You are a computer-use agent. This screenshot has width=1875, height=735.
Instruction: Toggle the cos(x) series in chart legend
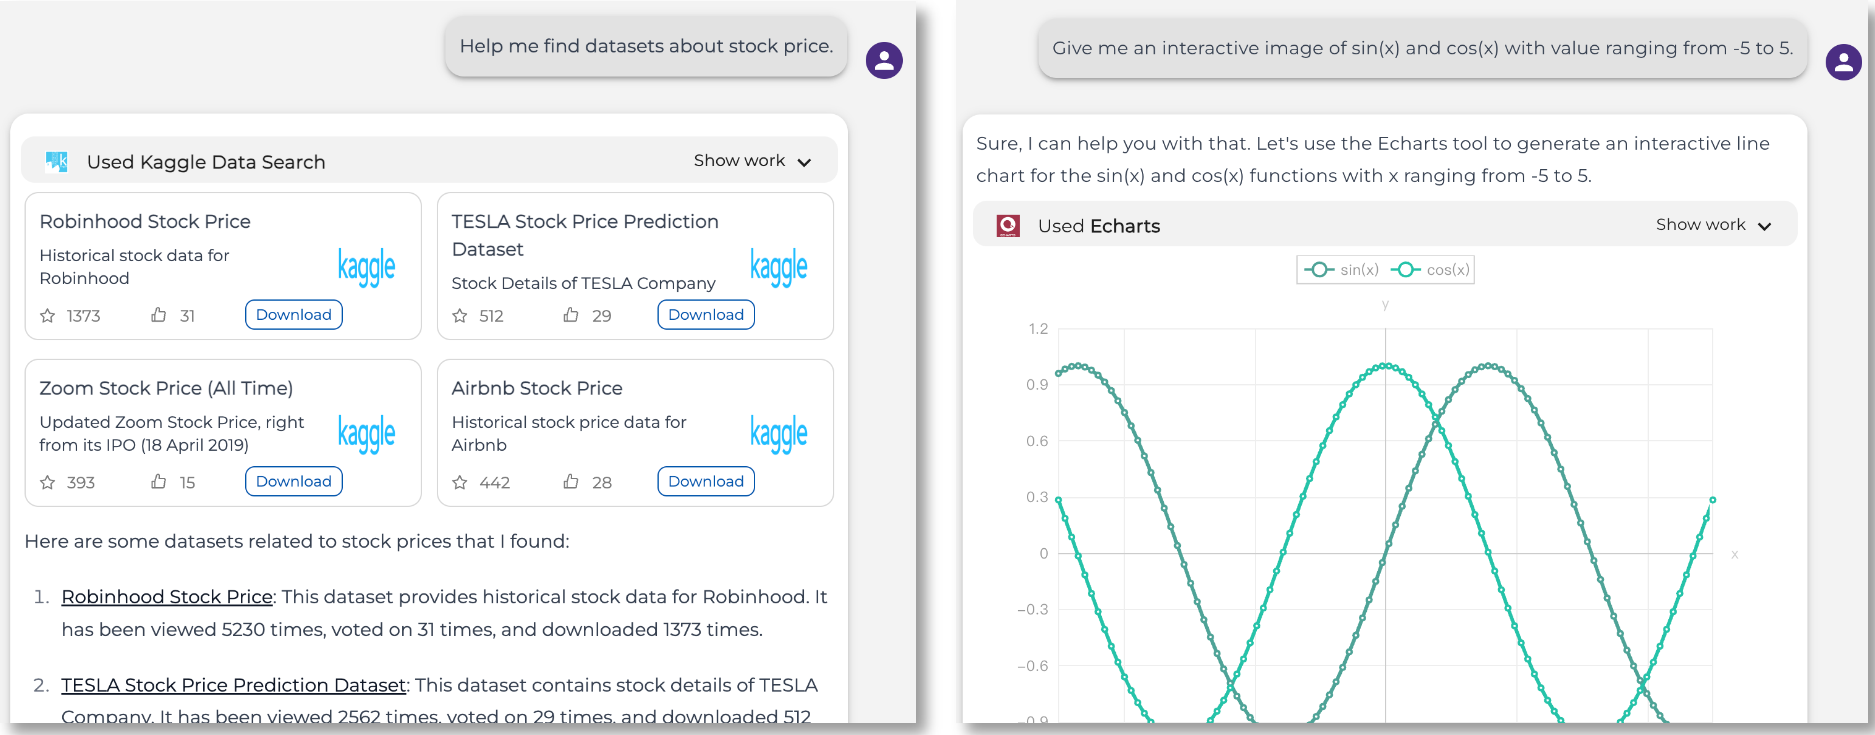[x=1430, y=270]
